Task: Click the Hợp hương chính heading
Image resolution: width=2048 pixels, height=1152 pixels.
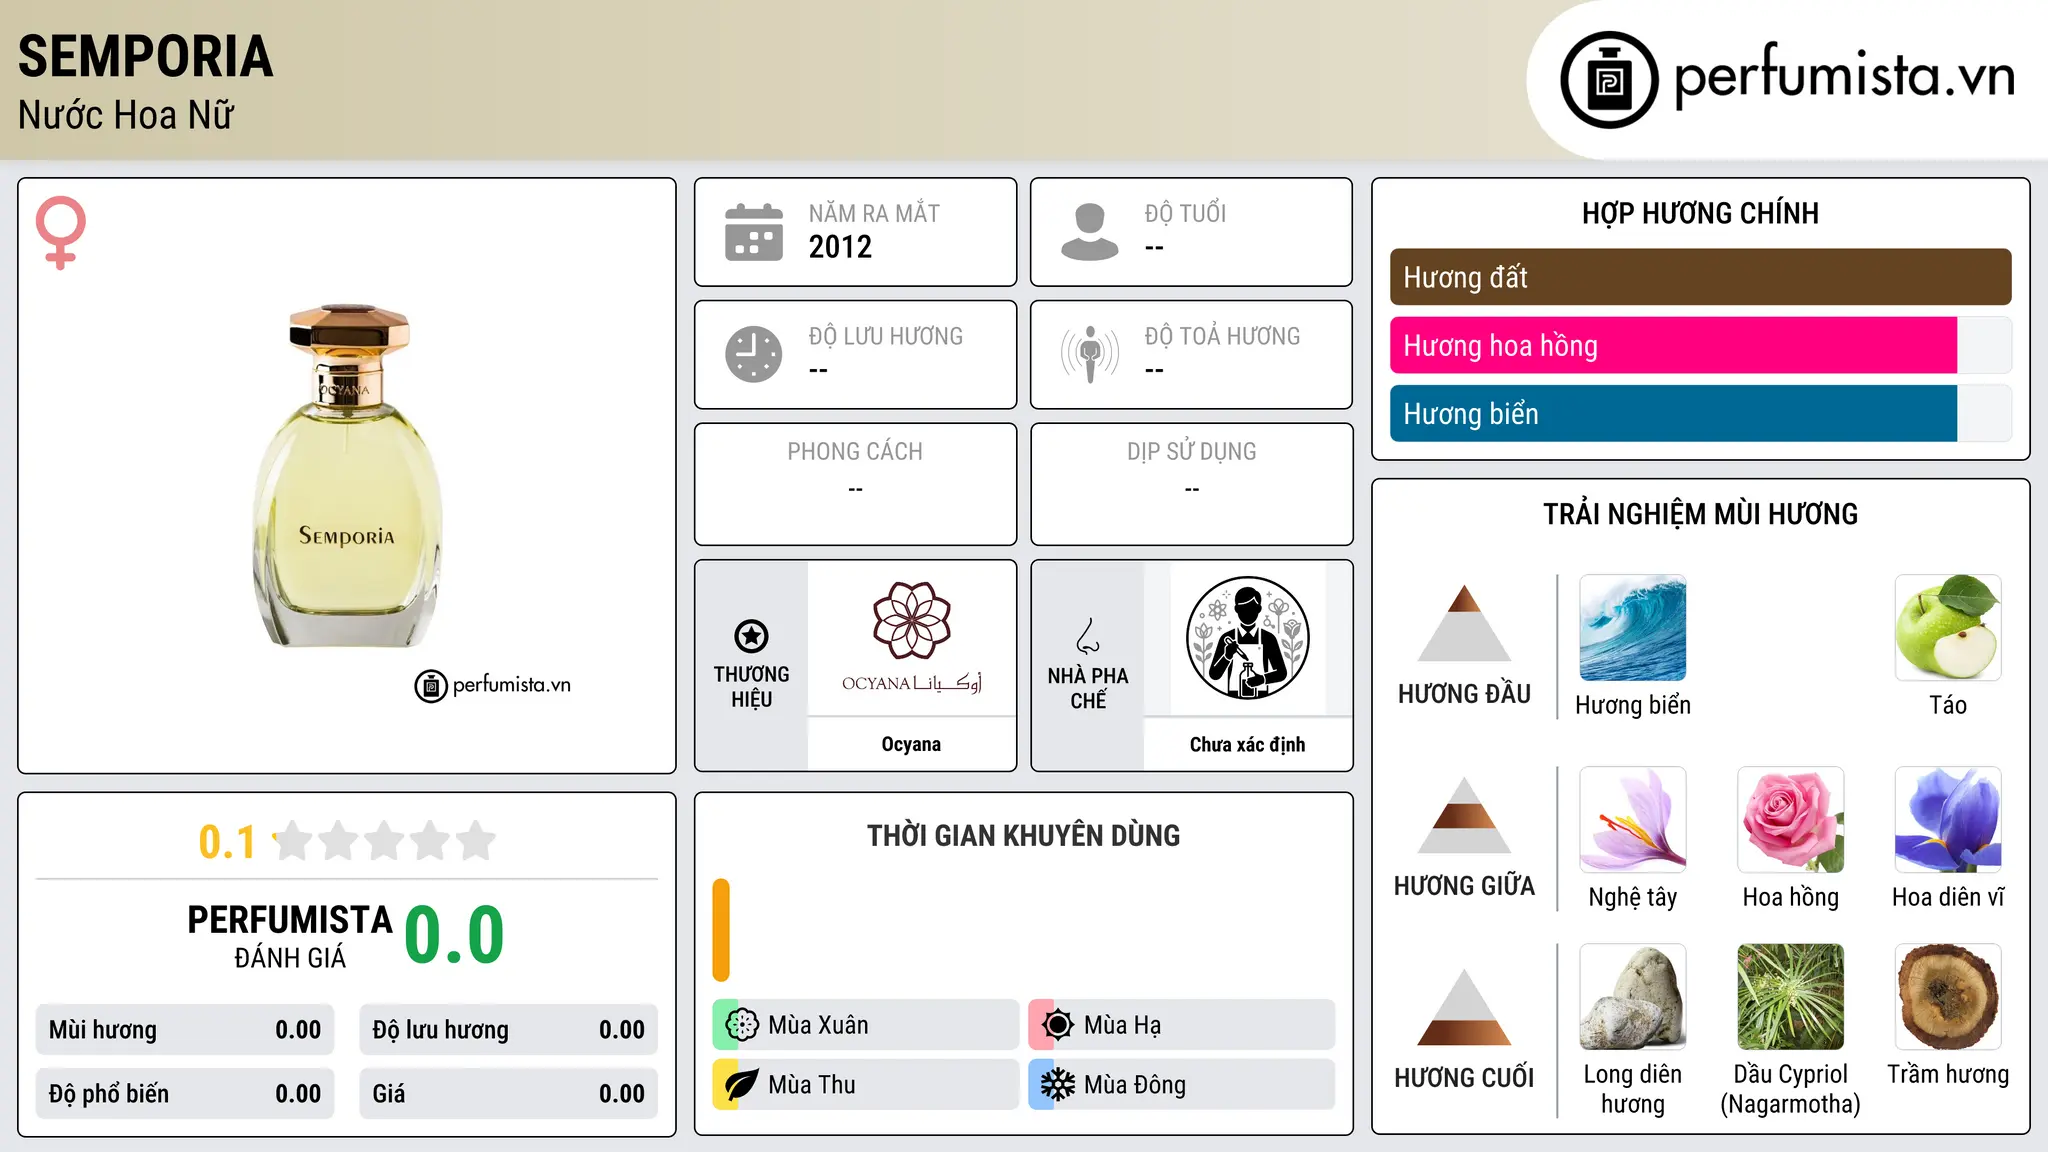Action: click(x=1700, y=213)
